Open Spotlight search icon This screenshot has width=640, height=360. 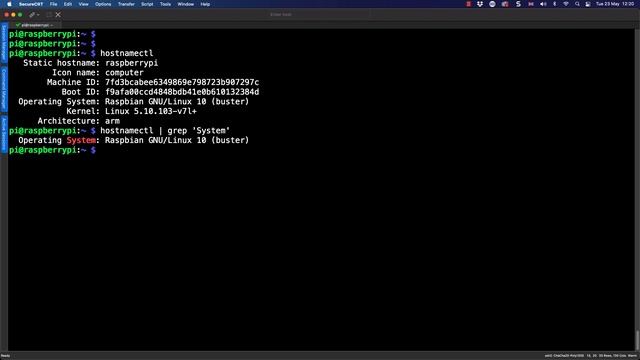coord(577,4)
